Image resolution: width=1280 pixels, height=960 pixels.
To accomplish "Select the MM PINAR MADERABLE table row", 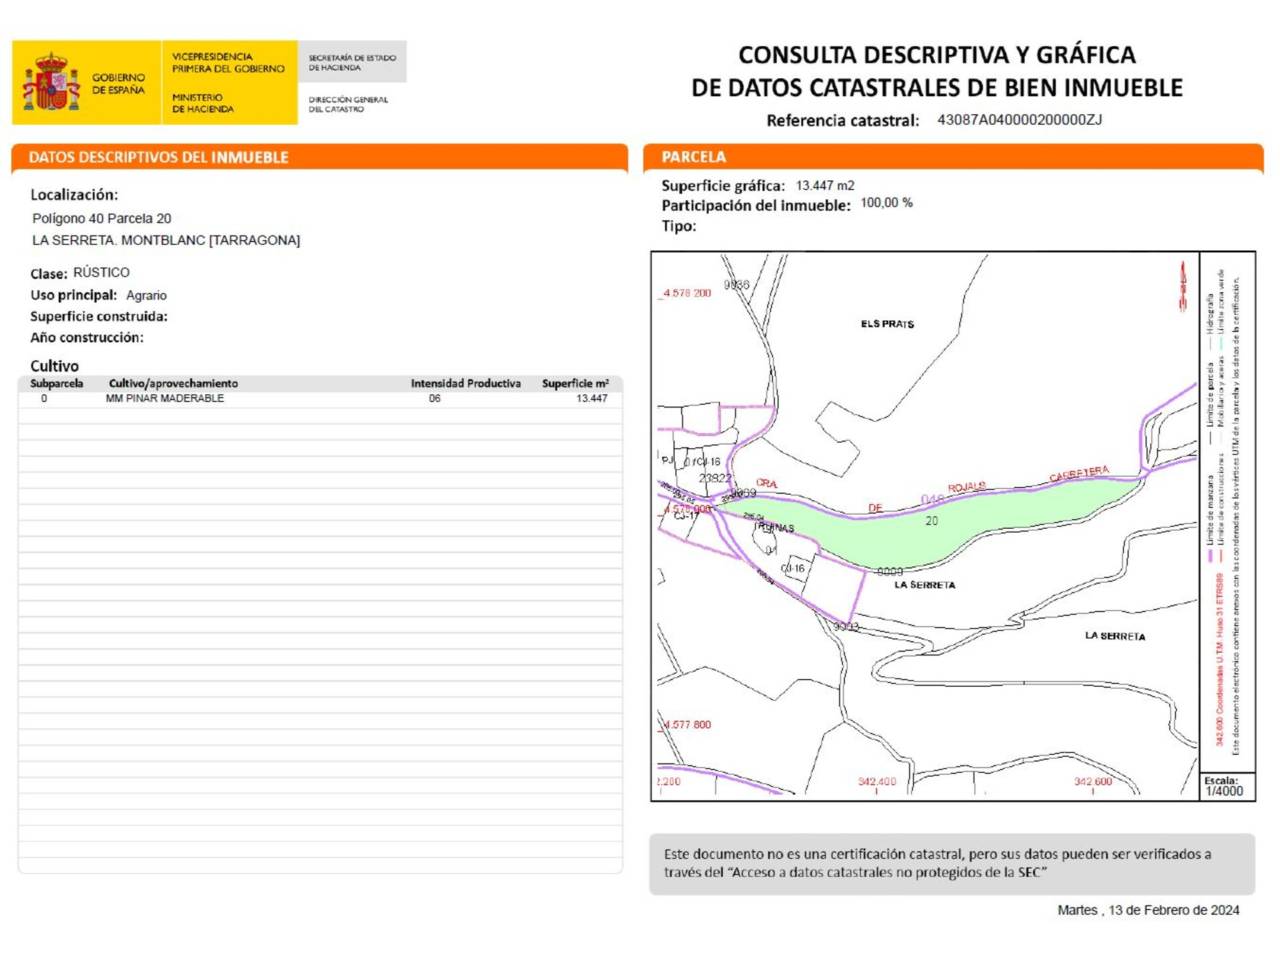I will [320, 398].
